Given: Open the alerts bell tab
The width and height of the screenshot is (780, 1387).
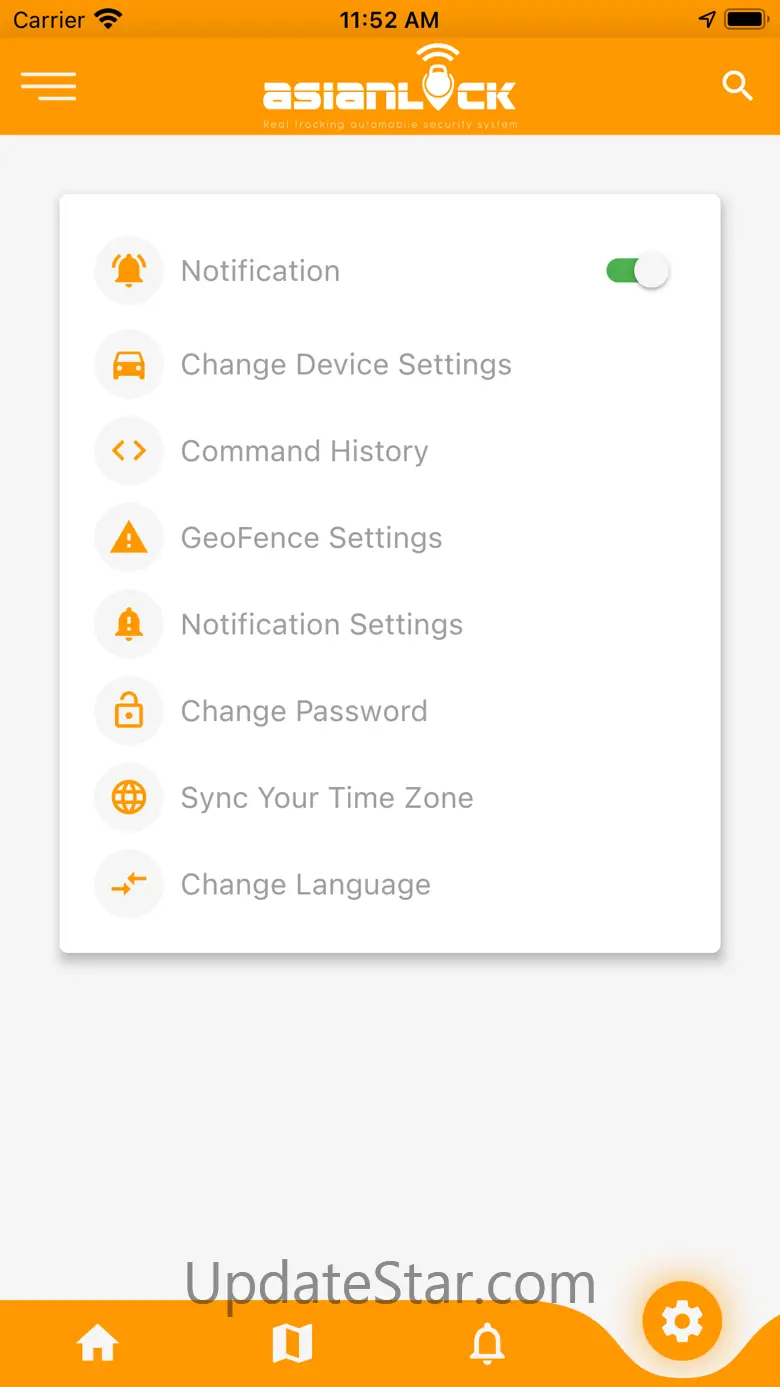Looking at the screenshot, I should [487, 1344].
